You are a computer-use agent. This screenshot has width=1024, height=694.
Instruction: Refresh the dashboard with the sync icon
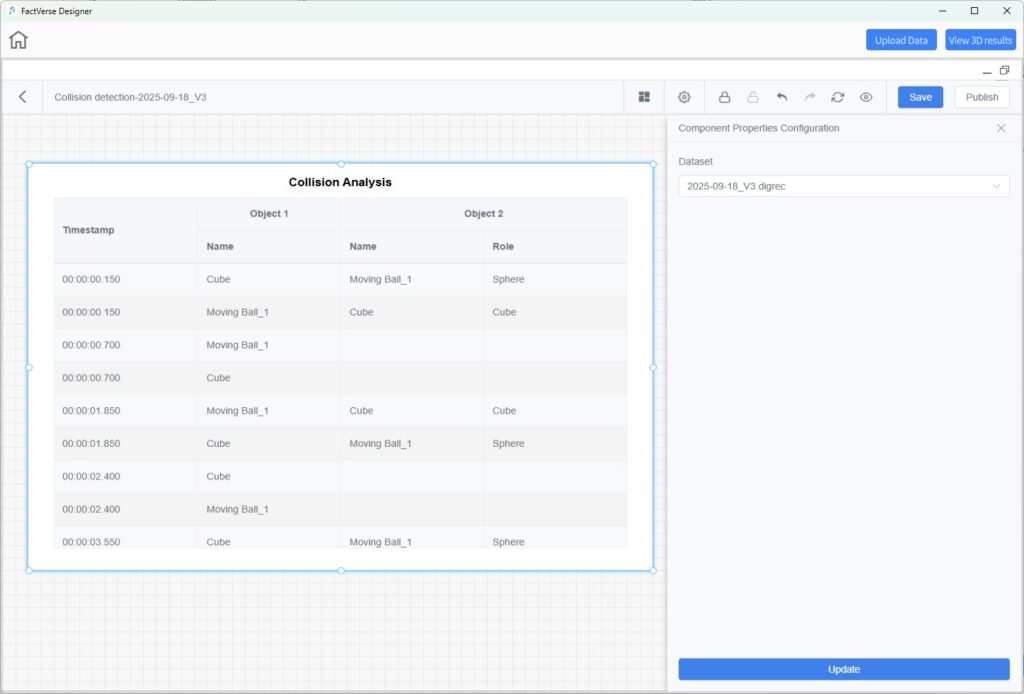(x=838, y=97)
